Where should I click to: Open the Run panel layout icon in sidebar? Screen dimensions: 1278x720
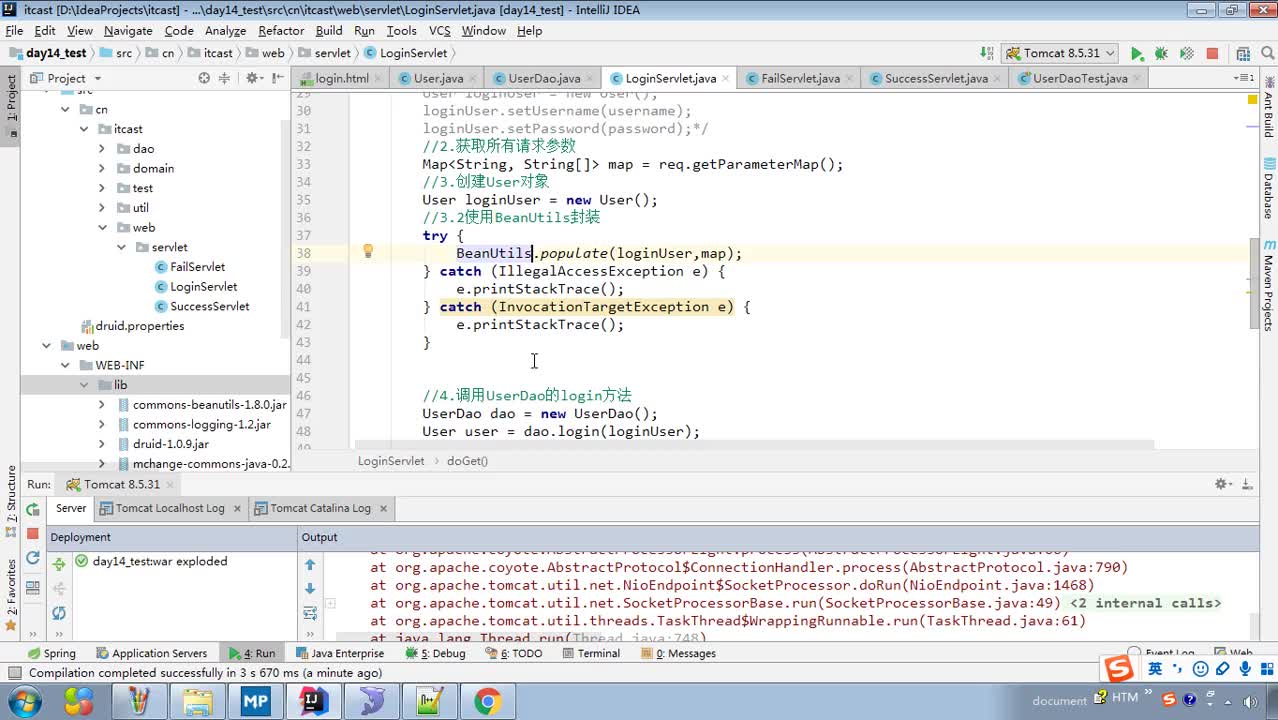(33, 589)
